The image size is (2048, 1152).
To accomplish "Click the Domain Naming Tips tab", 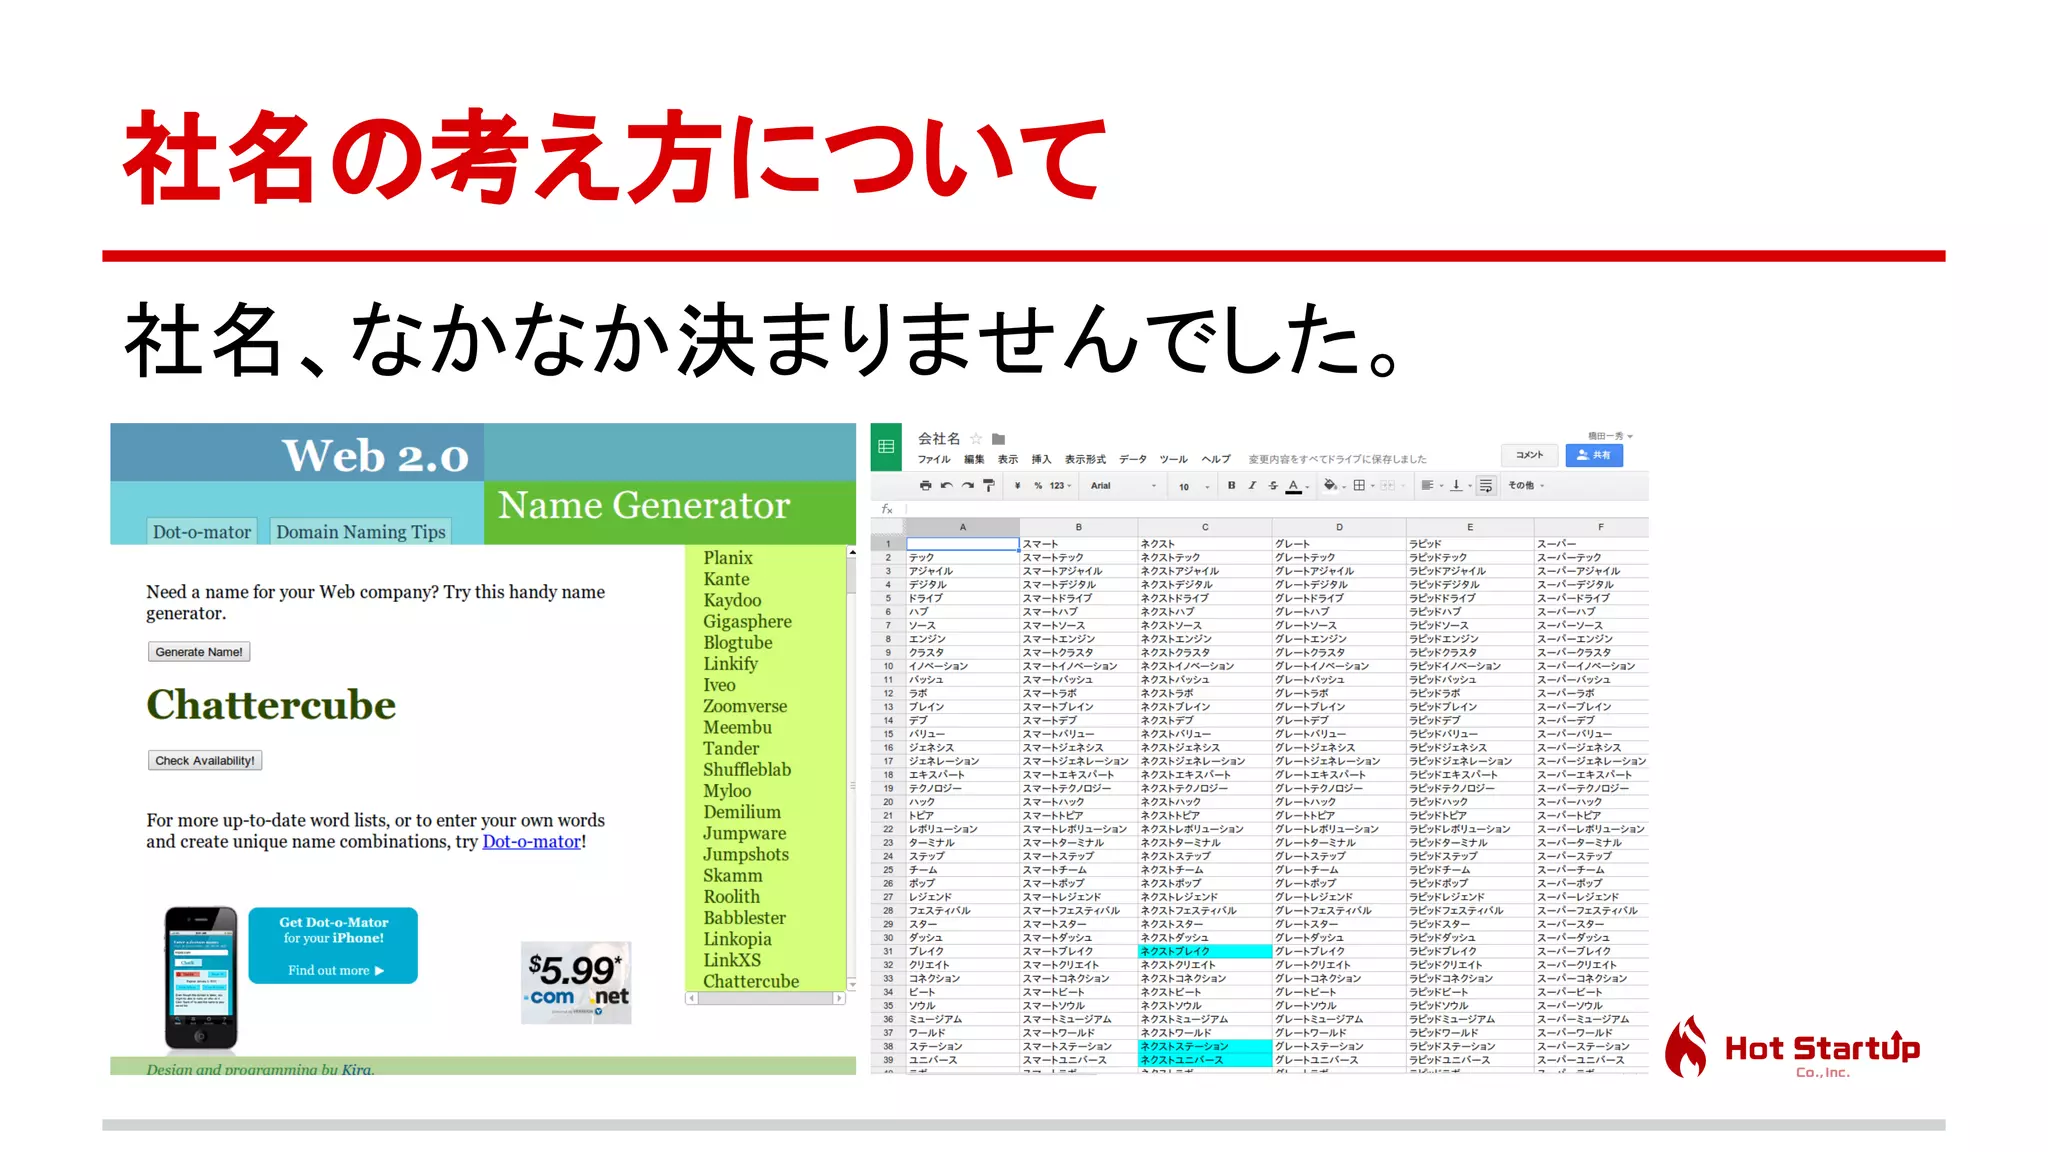I will click(x=361, y=531).
